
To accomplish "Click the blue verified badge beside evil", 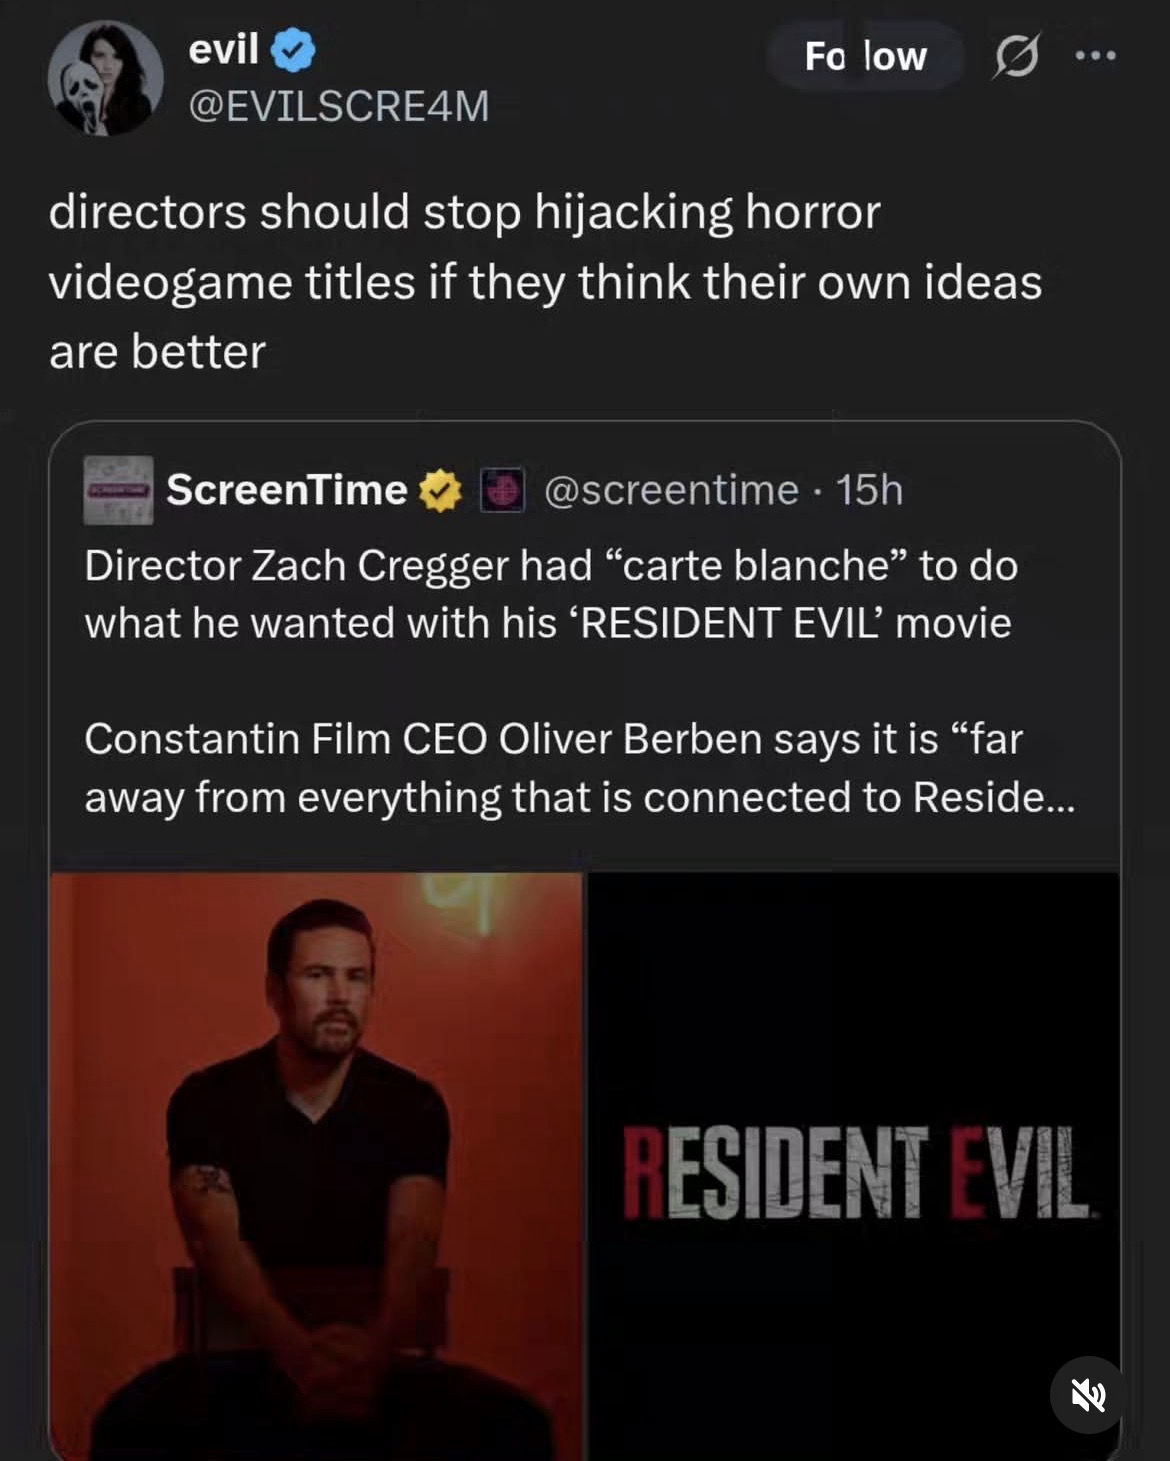I will point(293,51).
